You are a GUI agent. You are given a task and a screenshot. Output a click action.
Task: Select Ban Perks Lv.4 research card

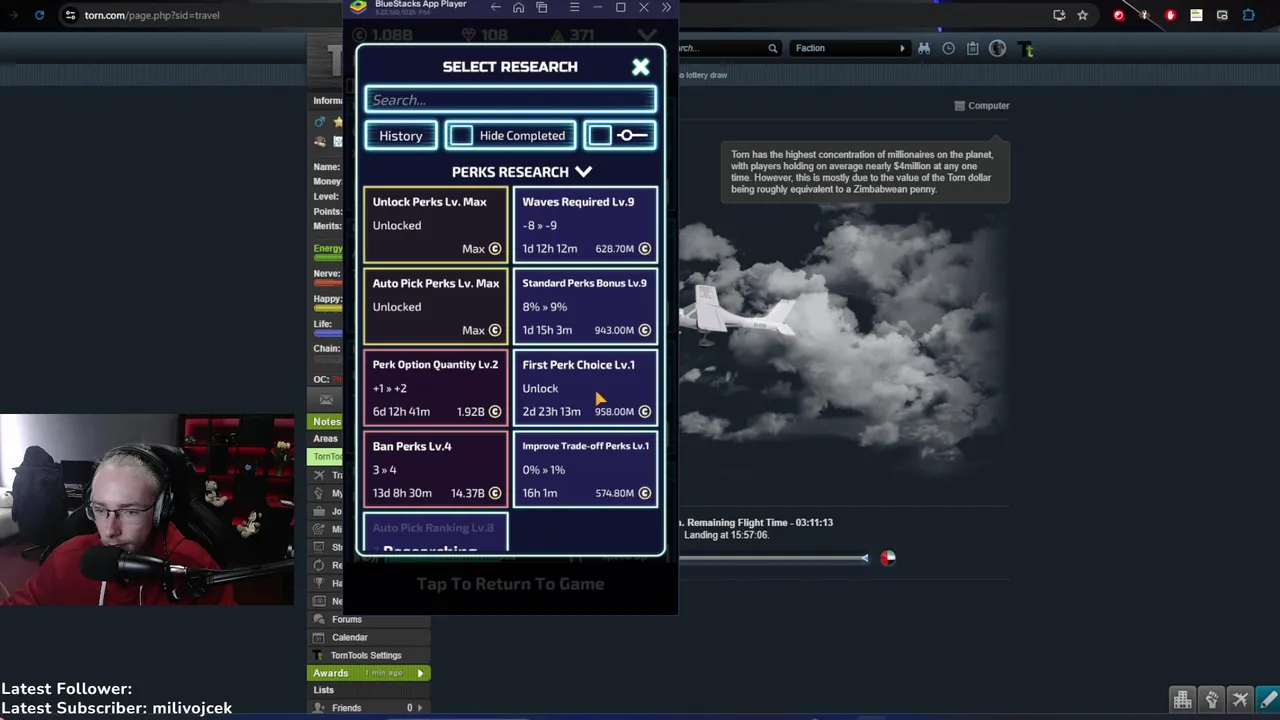(436, 469)
